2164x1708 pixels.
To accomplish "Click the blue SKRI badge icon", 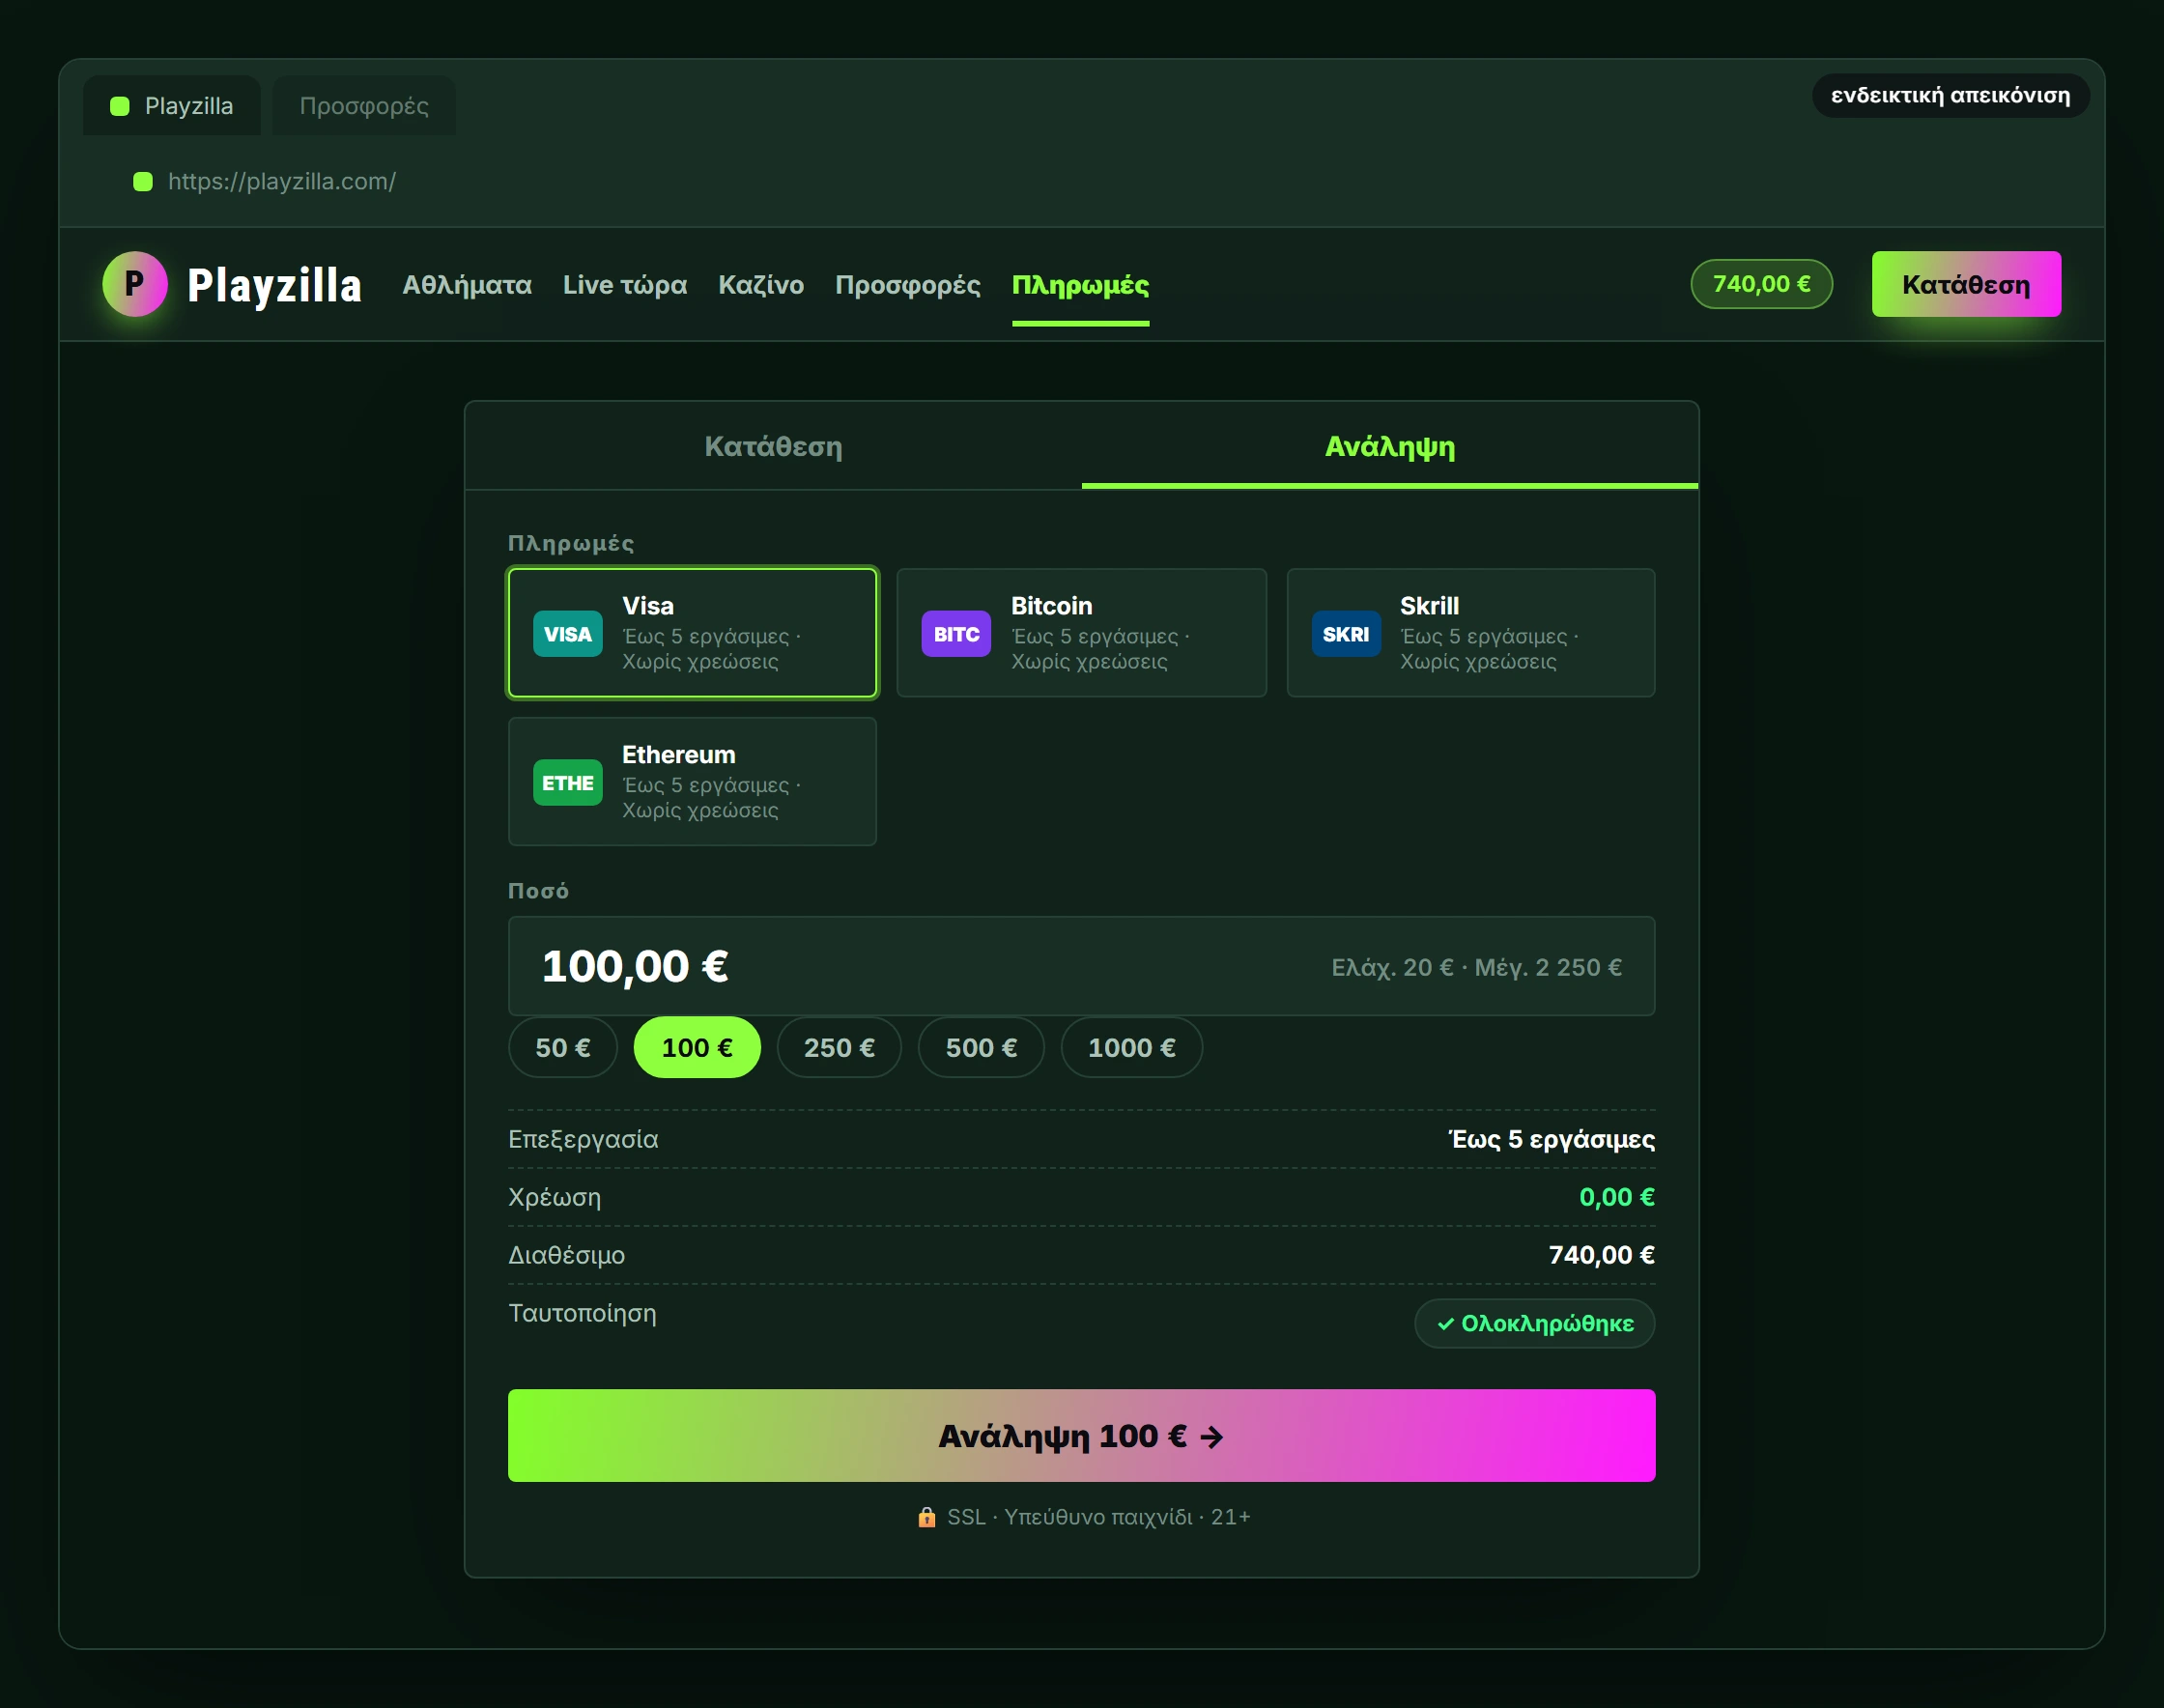I will point(1346,634).
